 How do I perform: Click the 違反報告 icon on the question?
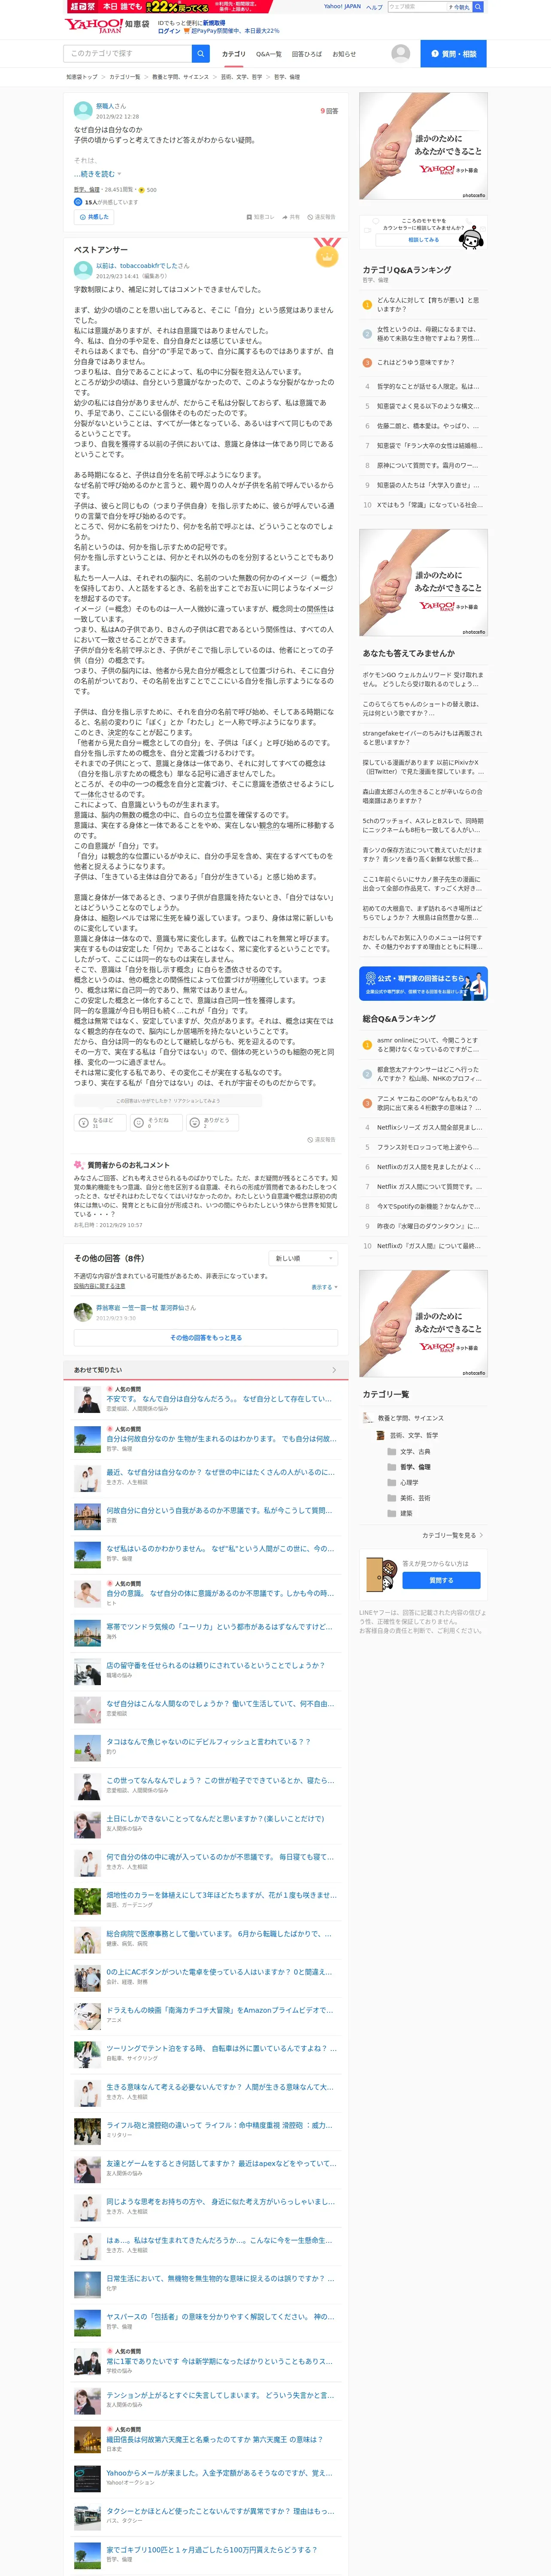point(321,217)
